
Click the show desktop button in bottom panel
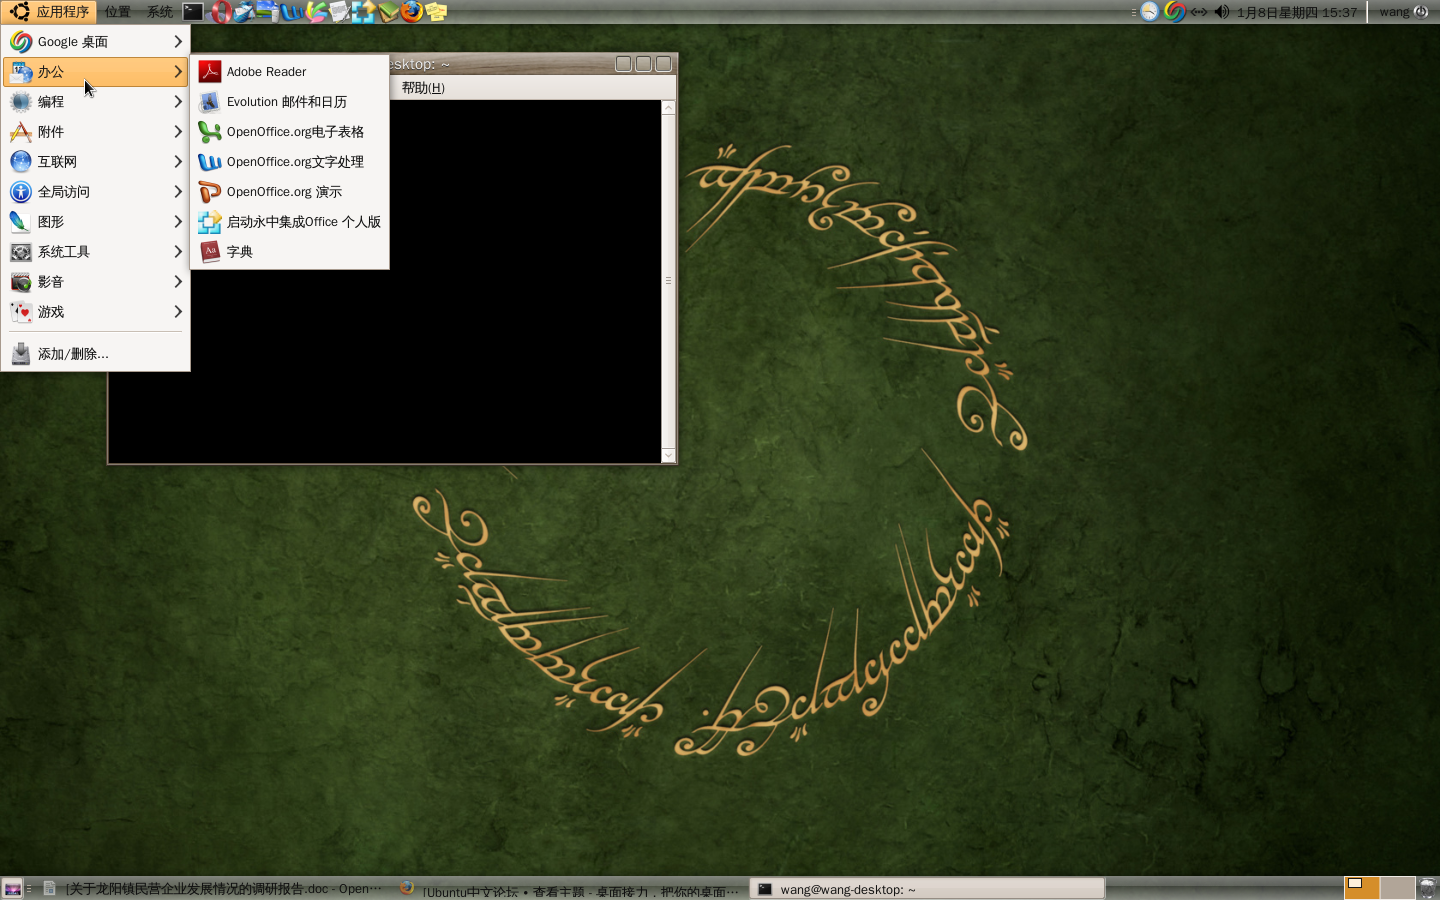[x=12, y=888]
